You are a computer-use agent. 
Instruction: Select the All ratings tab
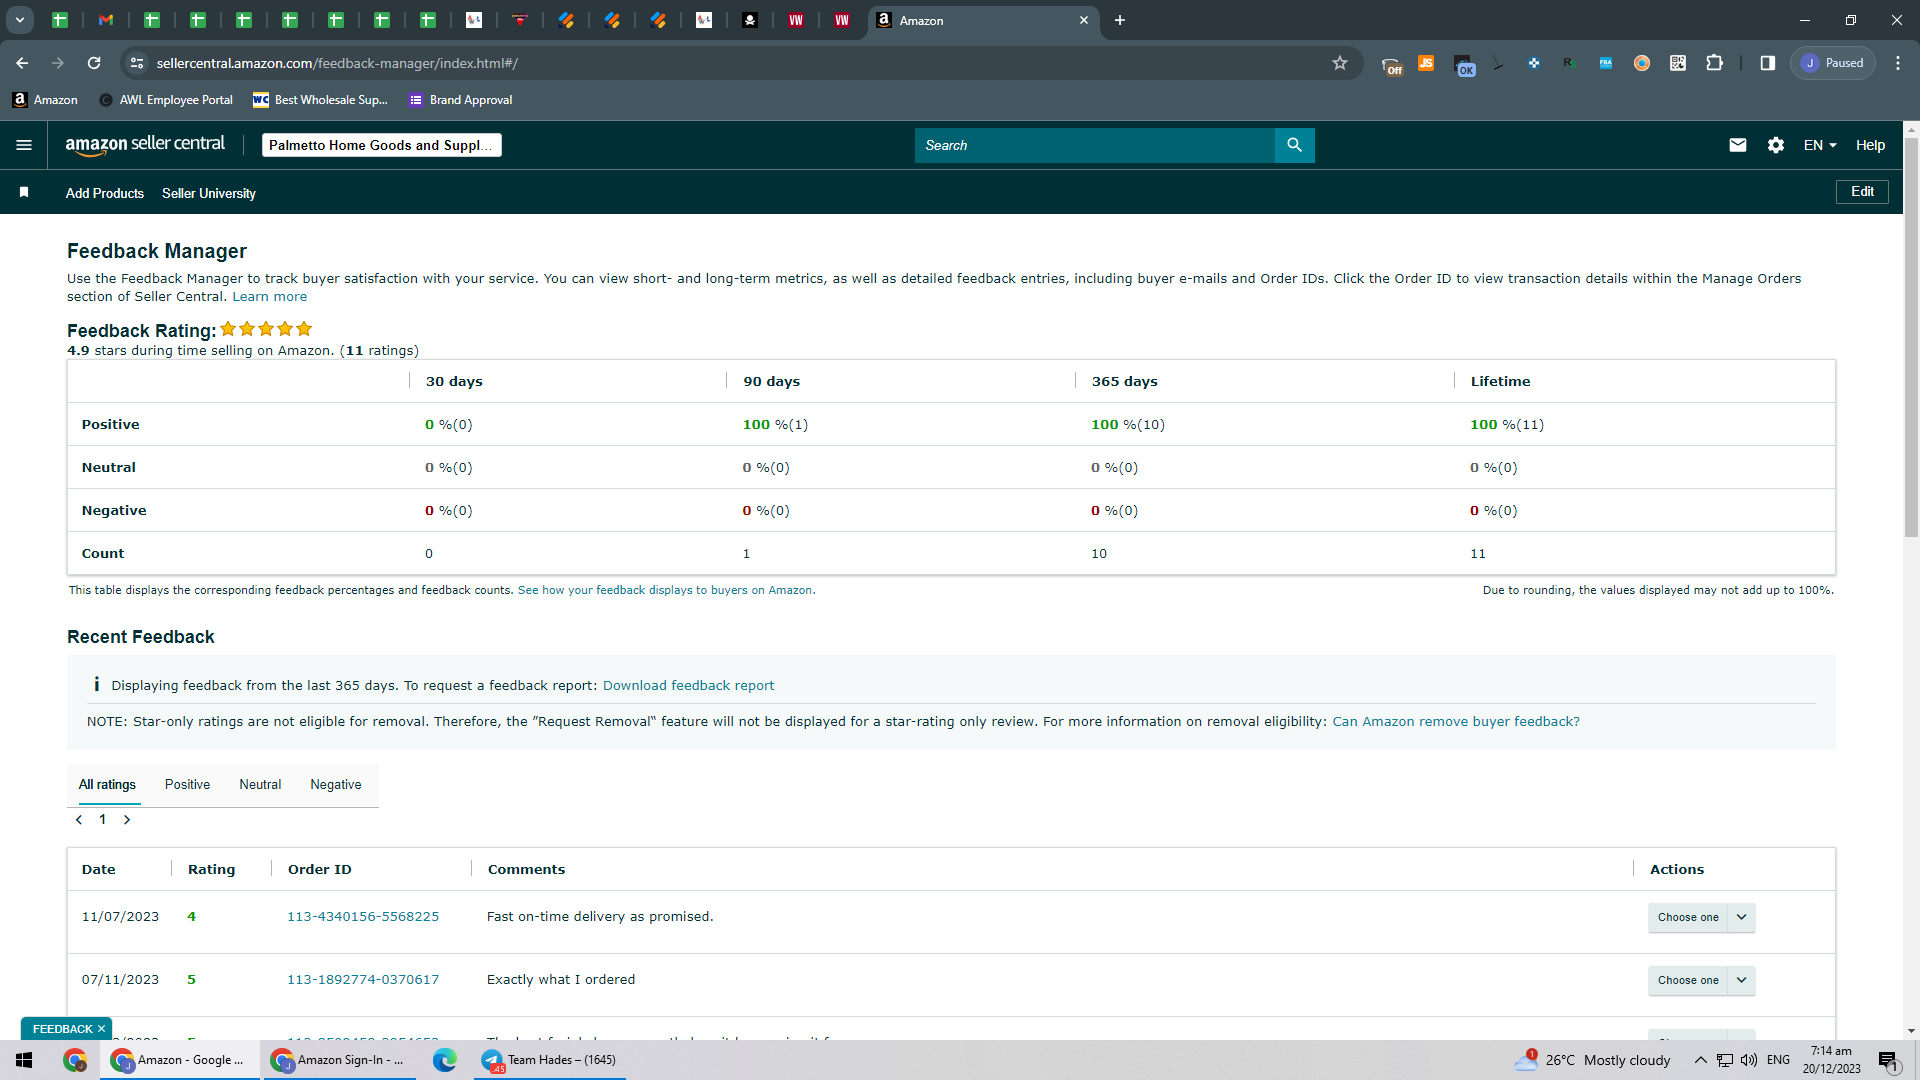pos(107,785)
